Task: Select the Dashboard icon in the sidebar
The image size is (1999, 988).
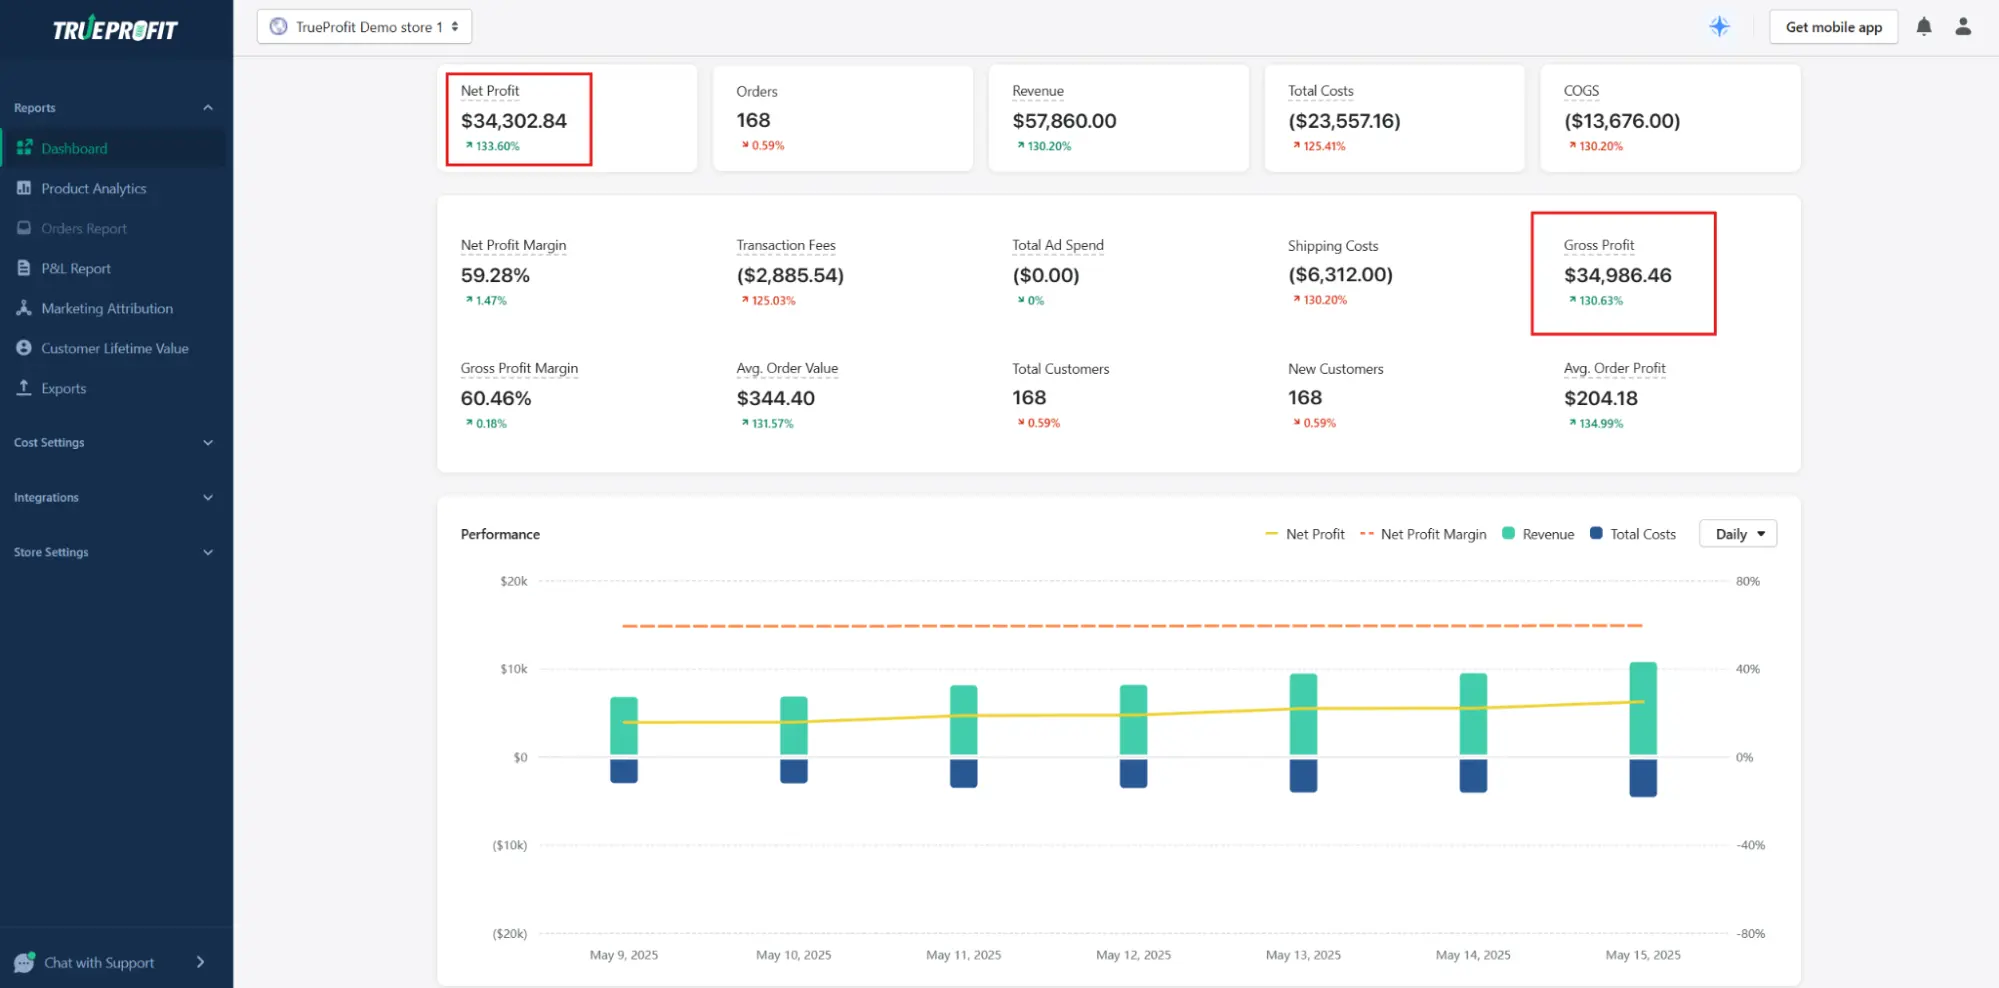Action: point(24,148)
